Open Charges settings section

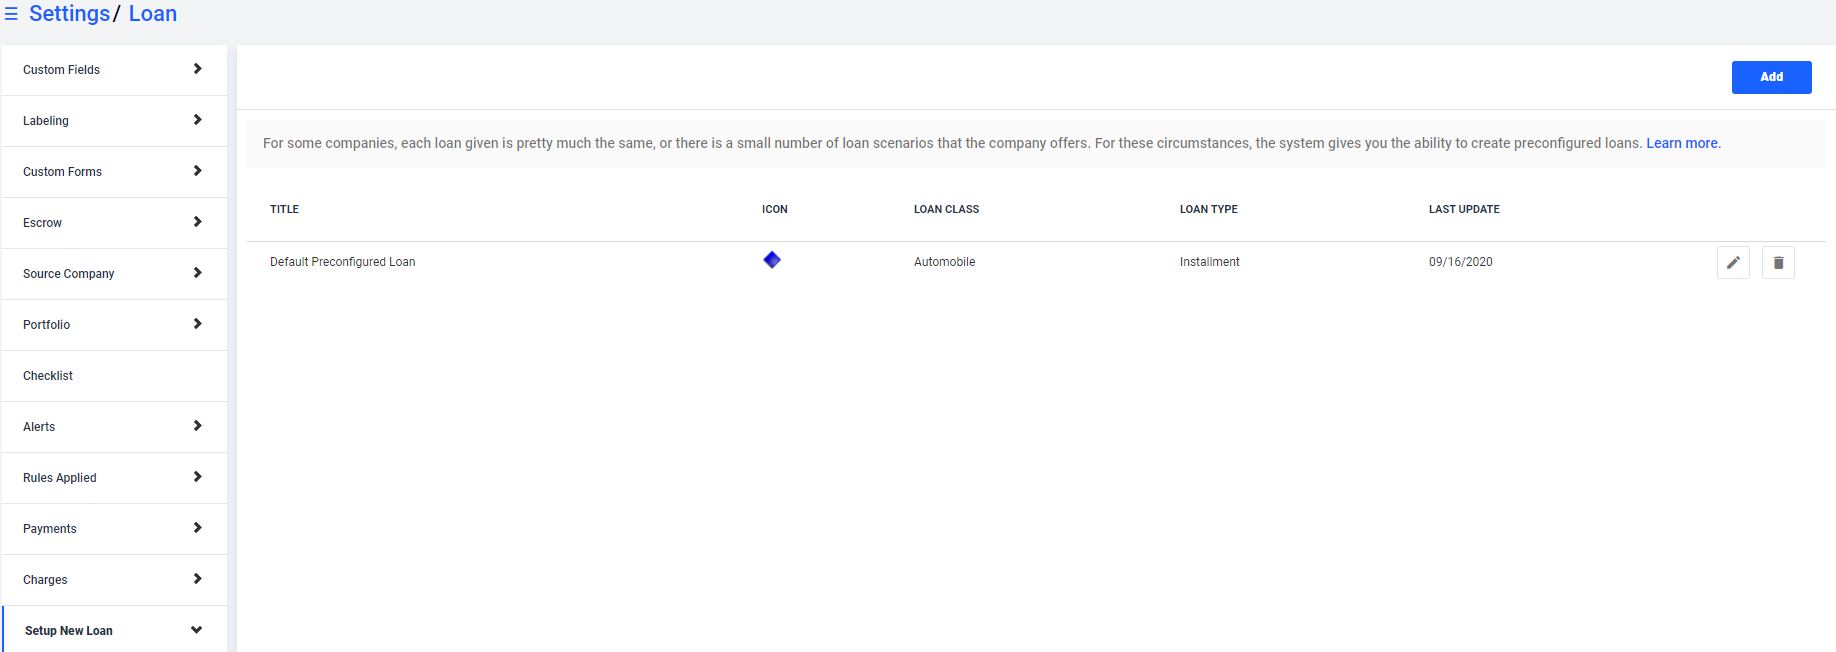point(114,580)
